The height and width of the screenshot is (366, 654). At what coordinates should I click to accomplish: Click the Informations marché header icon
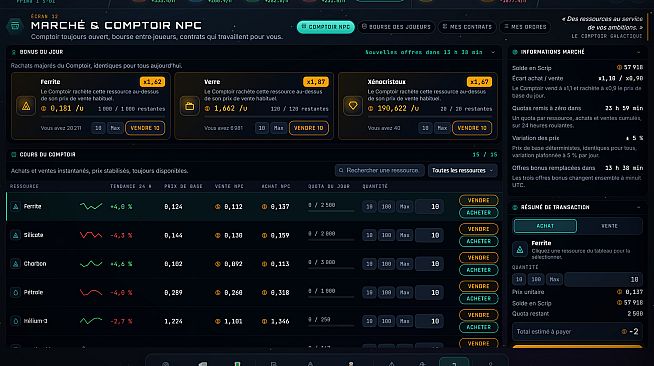[515, 52]
